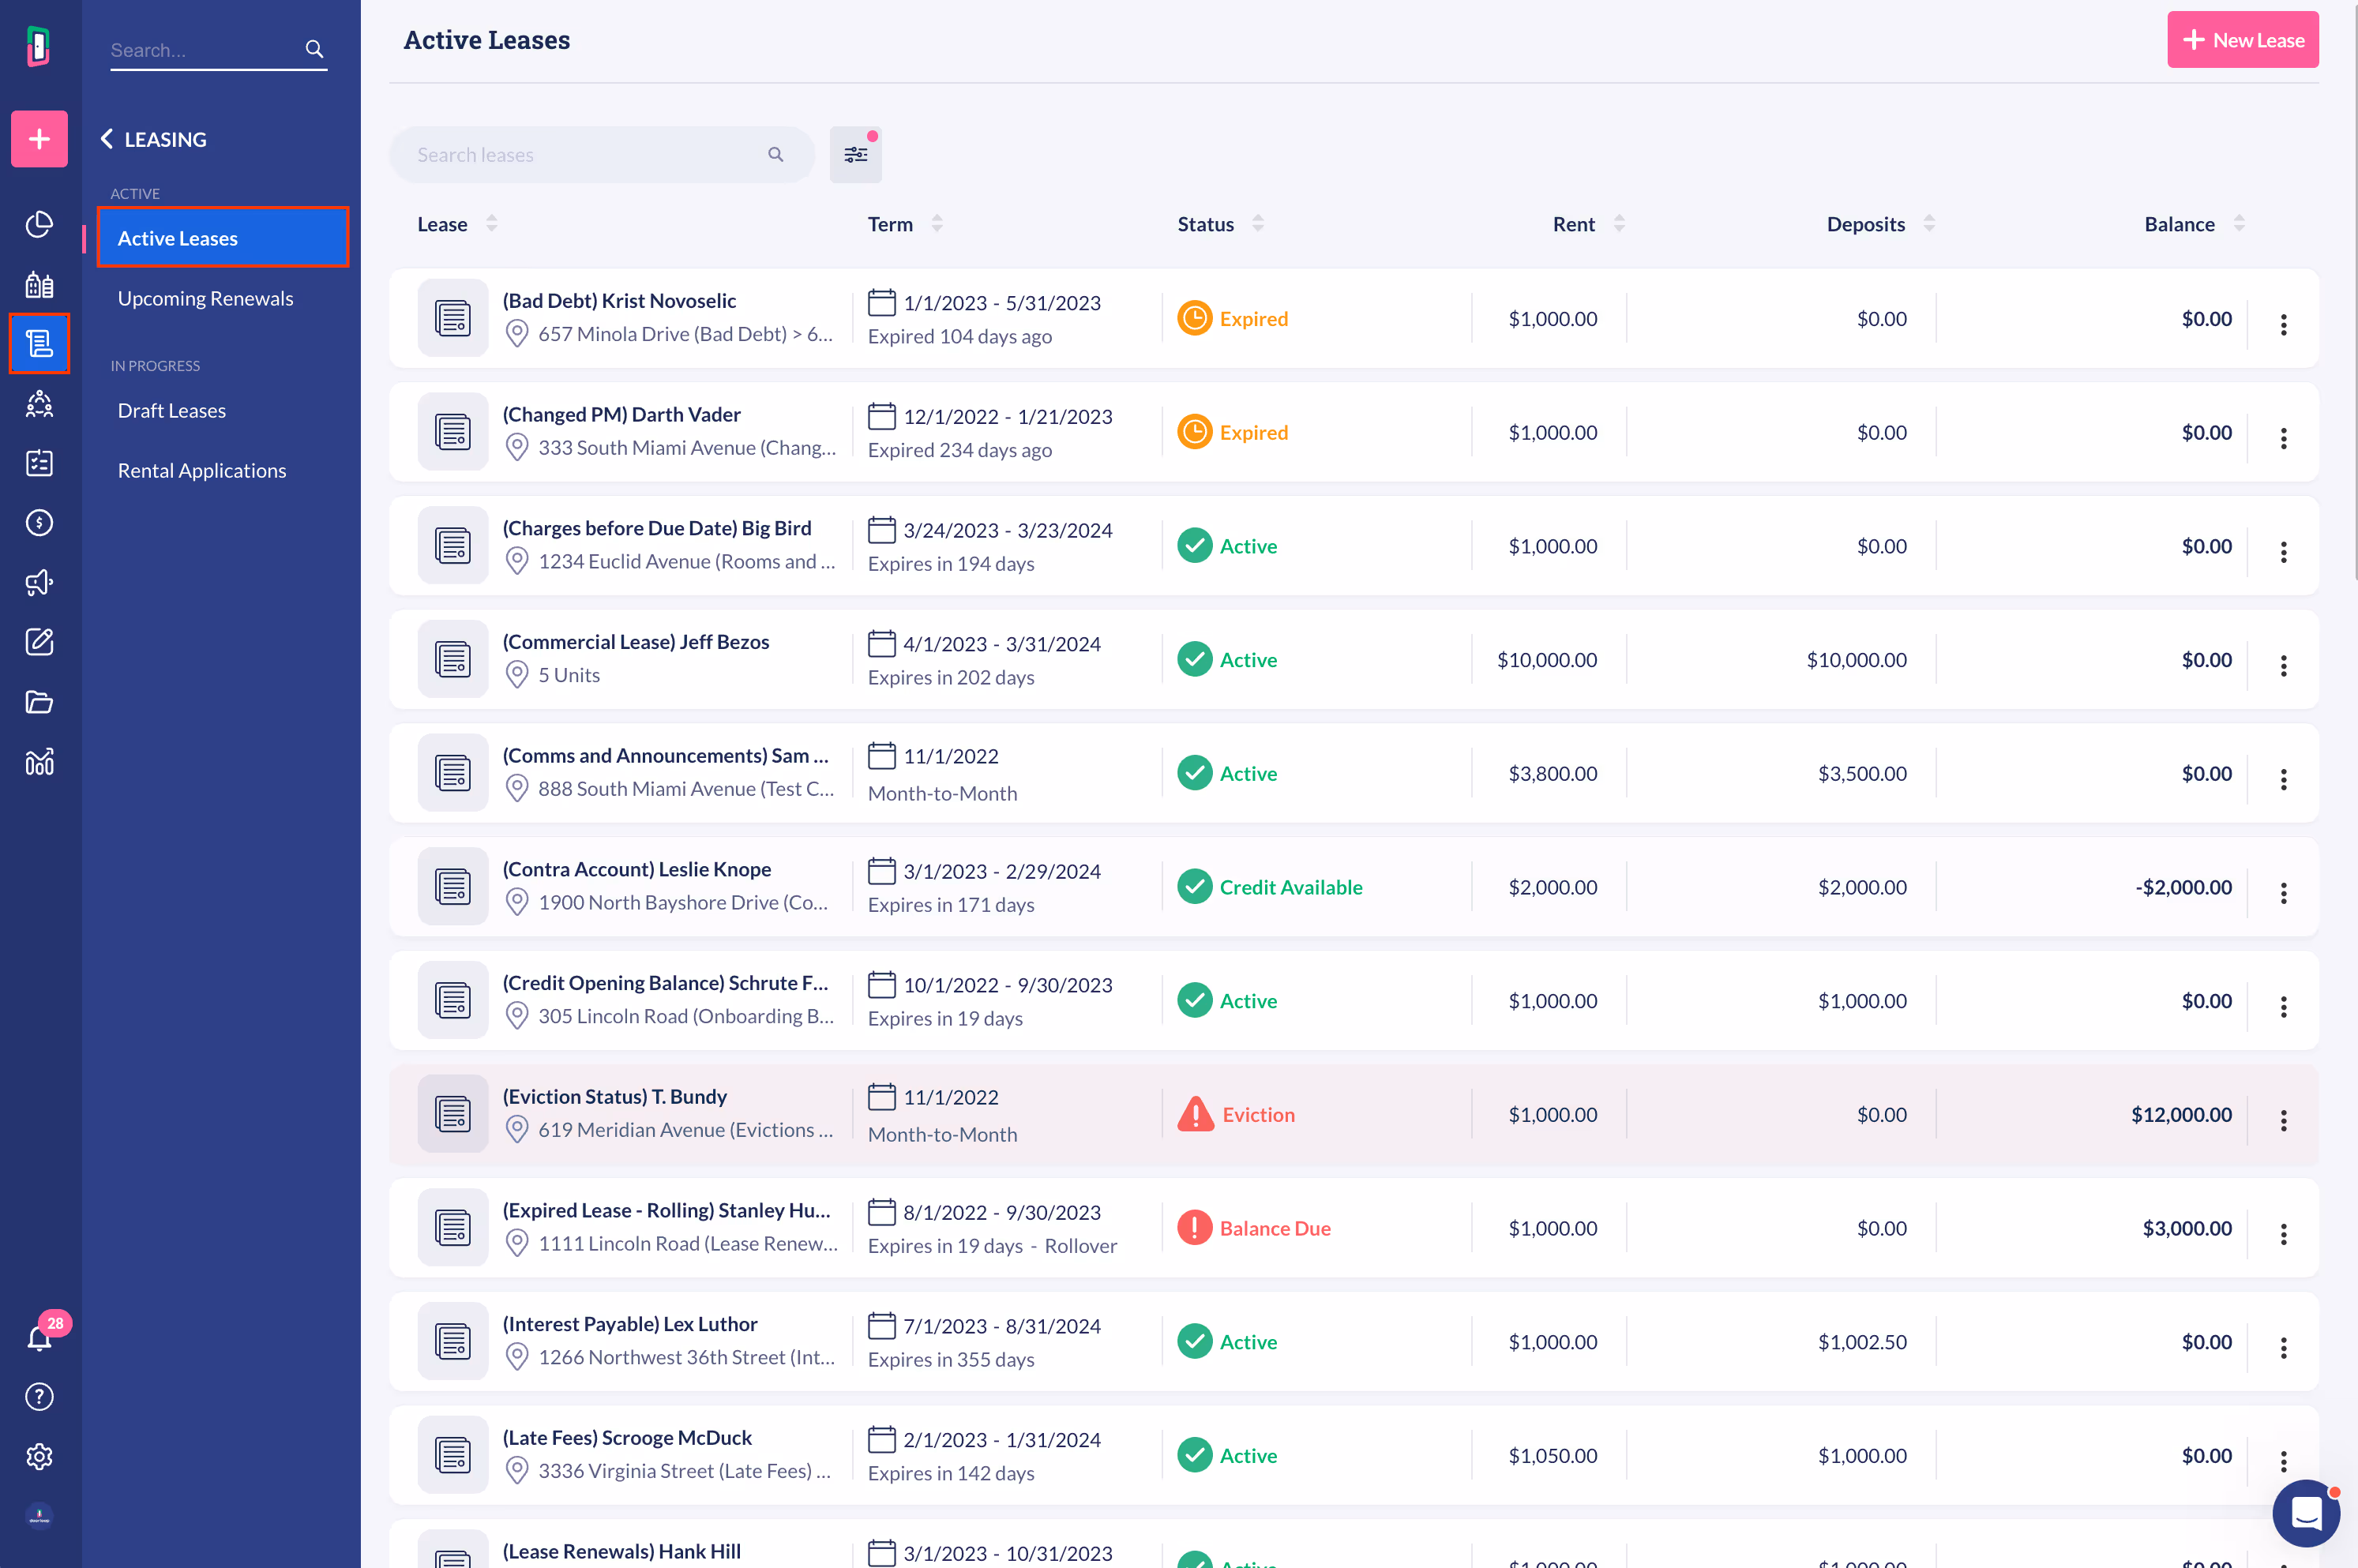The image size is (2358, 1568).
Task: Click the global search magnifier icon
Action: point(314,49)
